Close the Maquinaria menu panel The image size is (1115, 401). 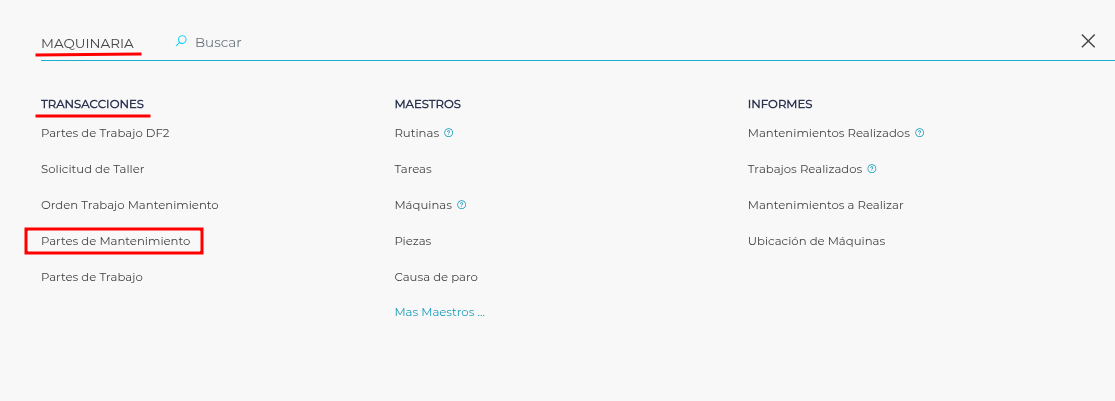pos(1088,41)
